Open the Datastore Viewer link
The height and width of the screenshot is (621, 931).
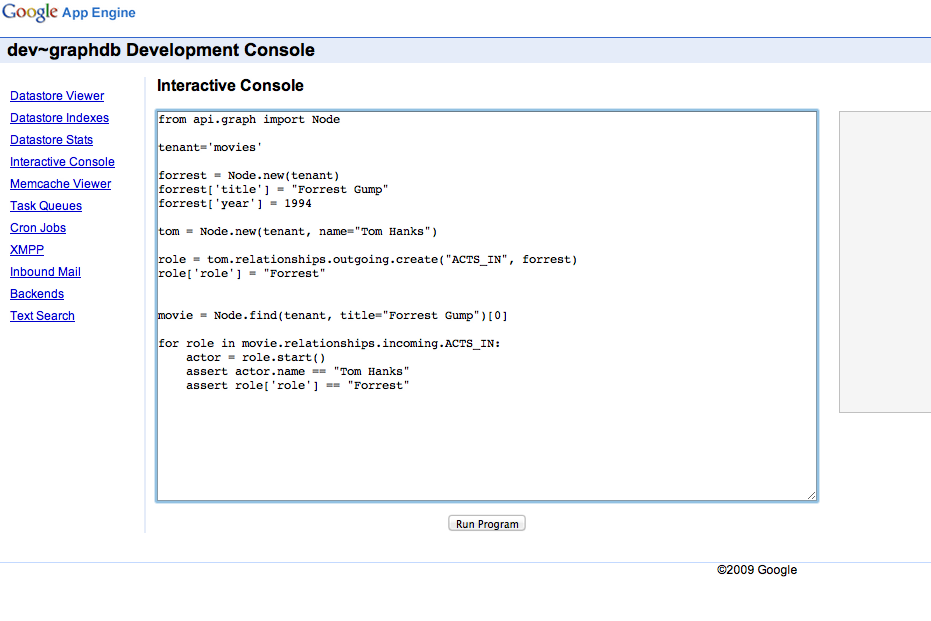tap(57, 96)
